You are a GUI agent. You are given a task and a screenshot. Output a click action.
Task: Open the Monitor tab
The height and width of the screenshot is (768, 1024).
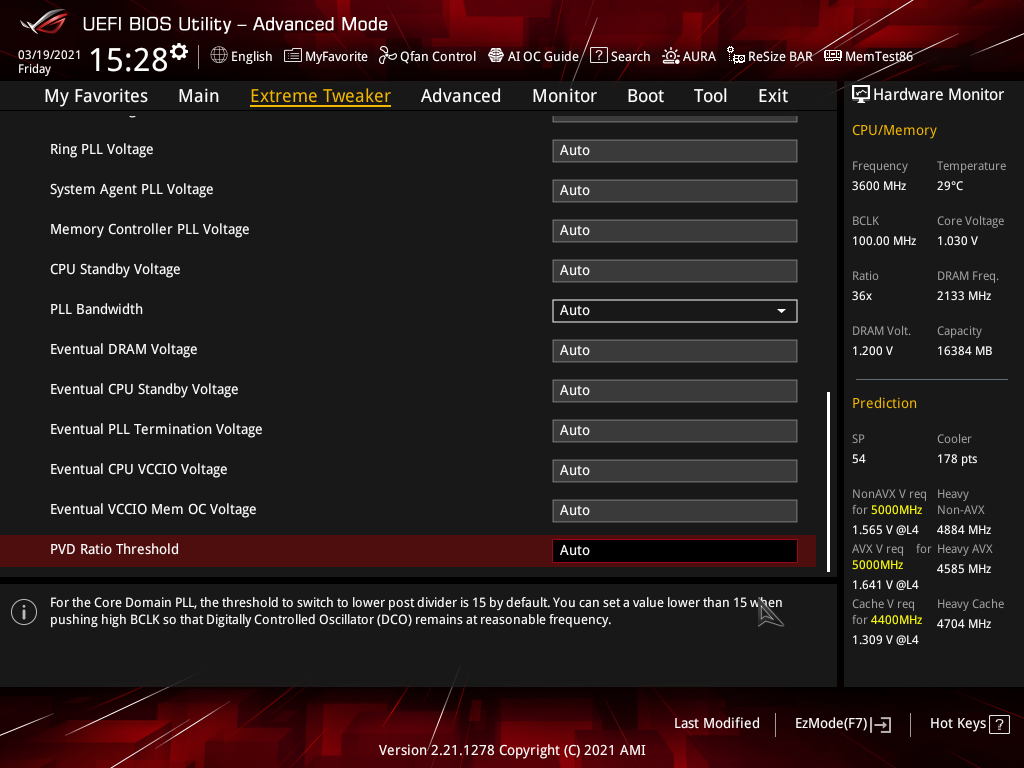[564, 96]
